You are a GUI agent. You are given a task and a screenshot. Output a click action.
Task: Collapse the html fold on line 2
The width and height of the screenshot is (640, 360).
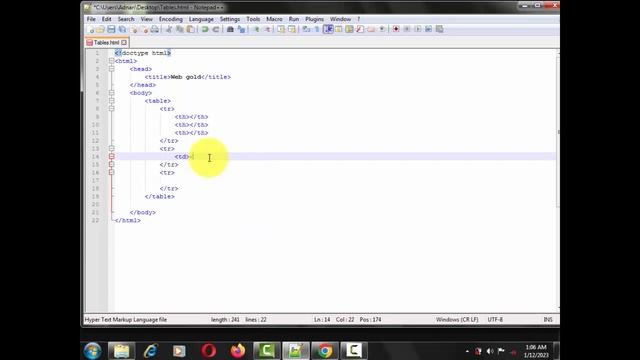point(111,61)
